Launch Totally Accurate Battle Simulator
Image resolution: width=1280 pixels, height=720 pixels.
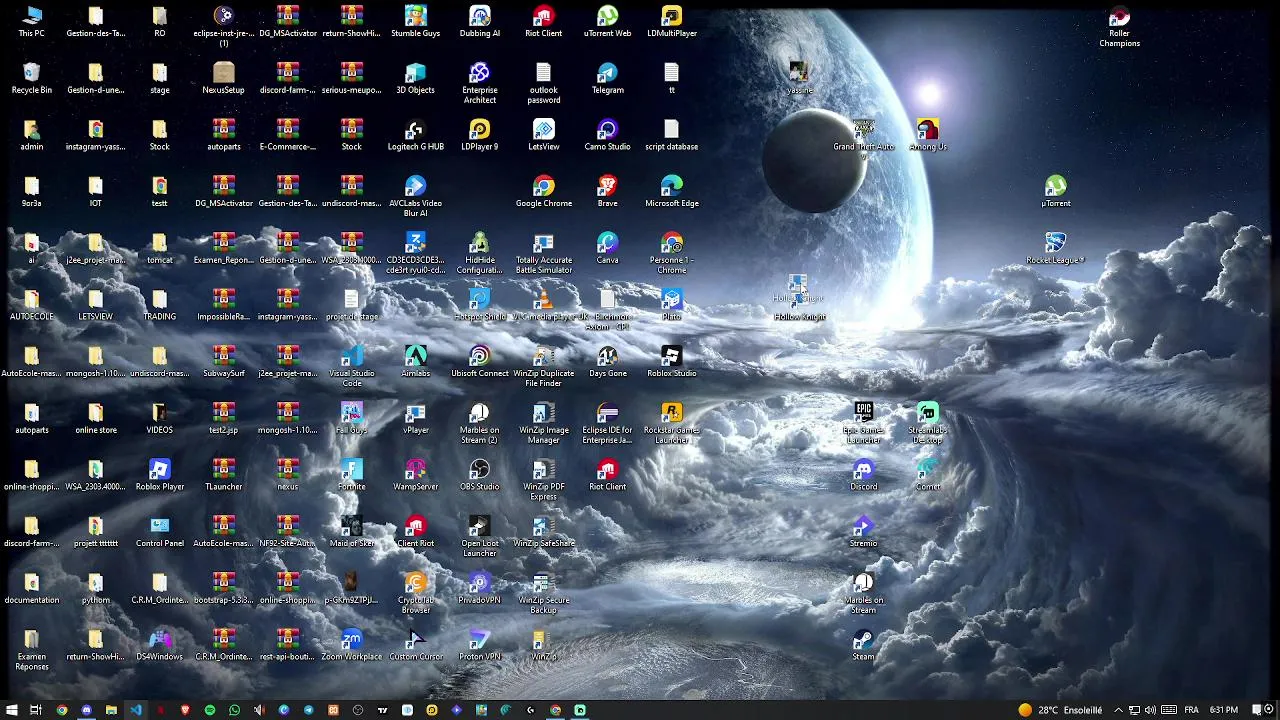pyautogui.click(x=543, y=253)
